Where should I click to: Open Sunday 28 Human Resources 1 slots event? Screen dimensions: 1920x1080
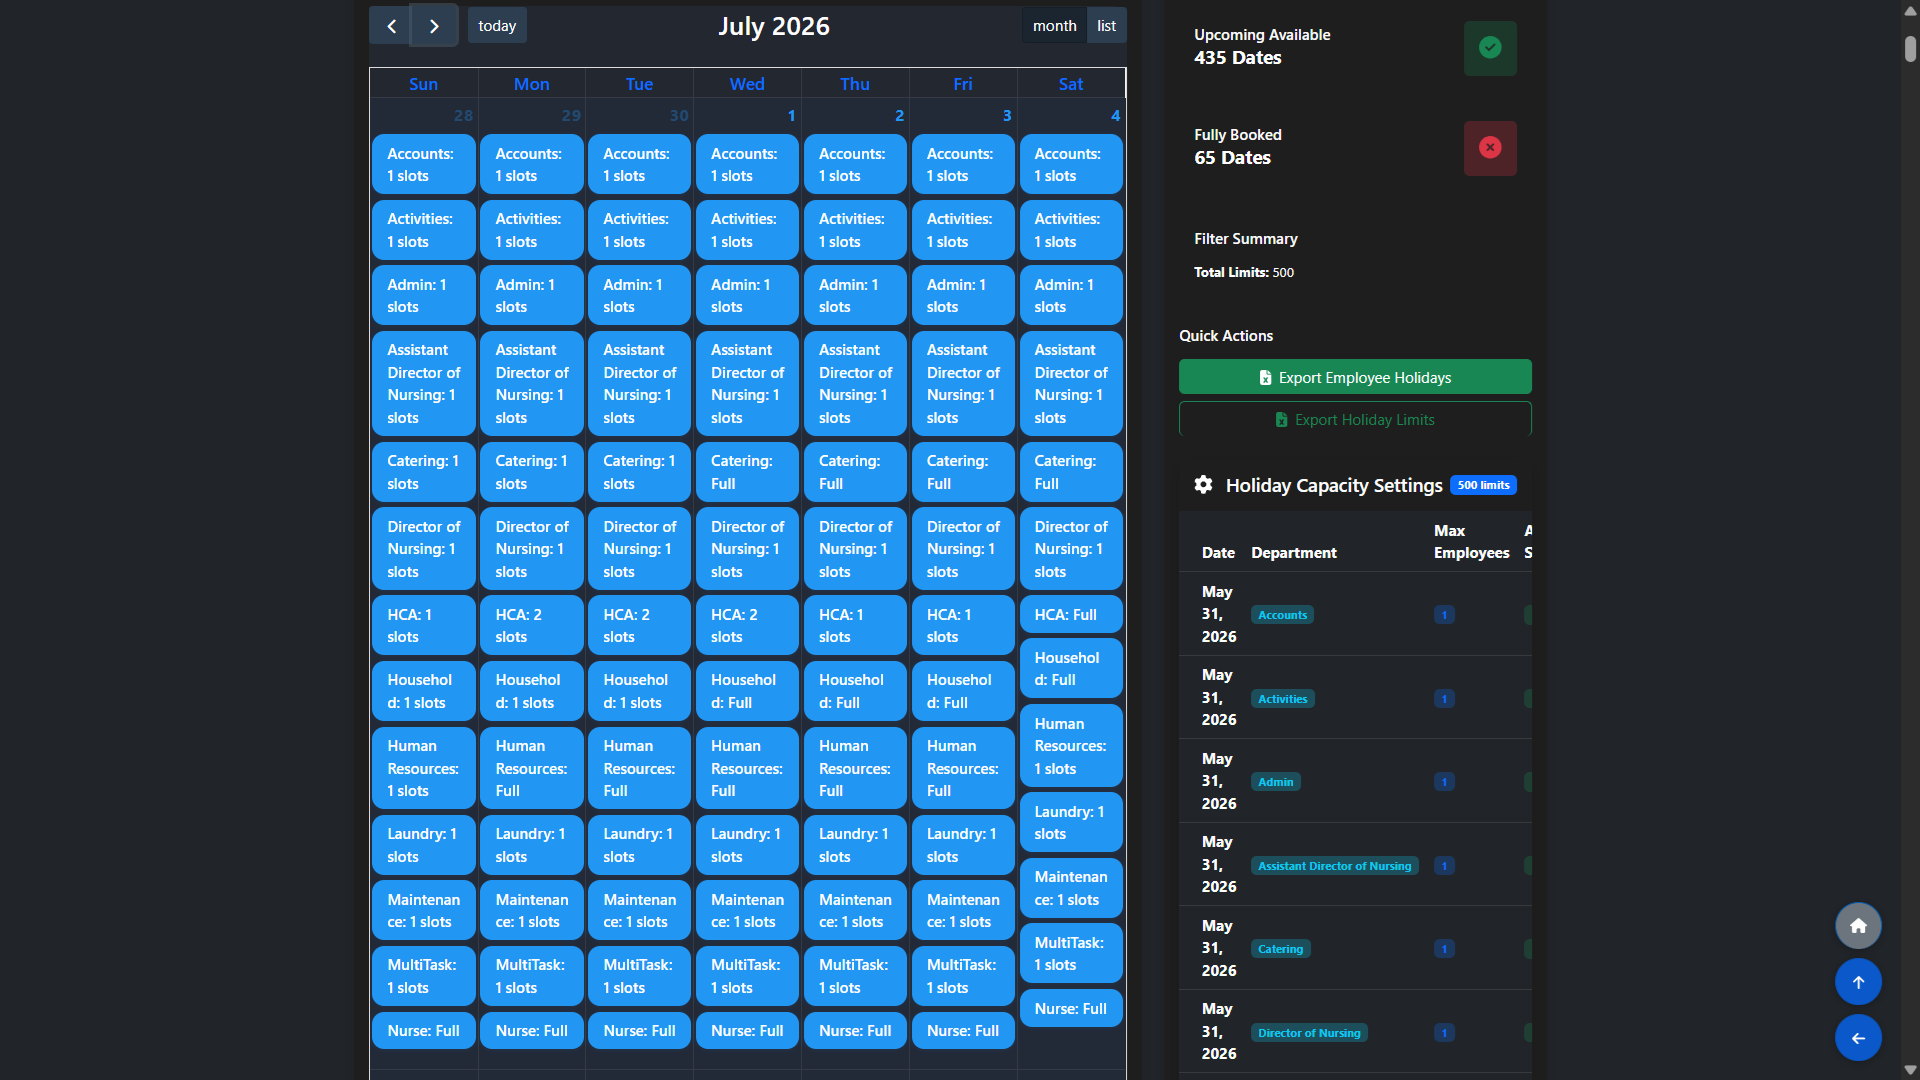click(423, 768)
